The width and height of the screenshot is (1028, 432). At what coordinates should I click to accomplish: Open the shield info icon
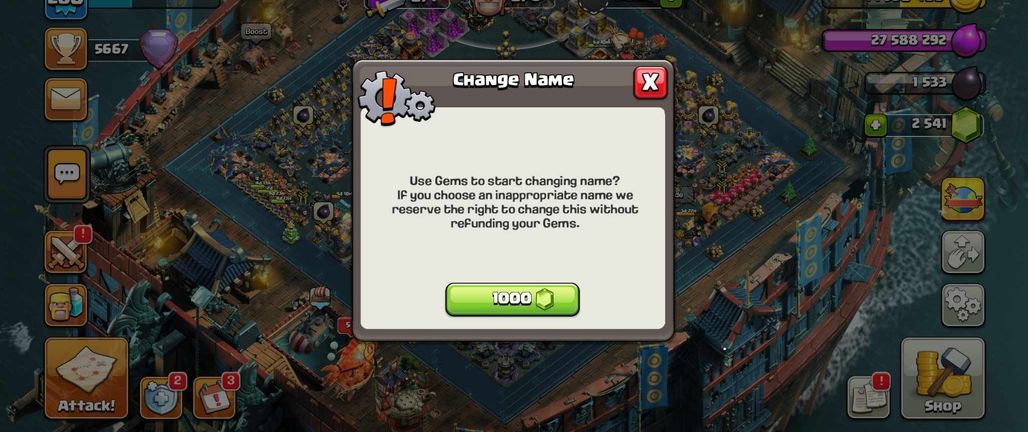pyautogui.click(x=161, y=398)
